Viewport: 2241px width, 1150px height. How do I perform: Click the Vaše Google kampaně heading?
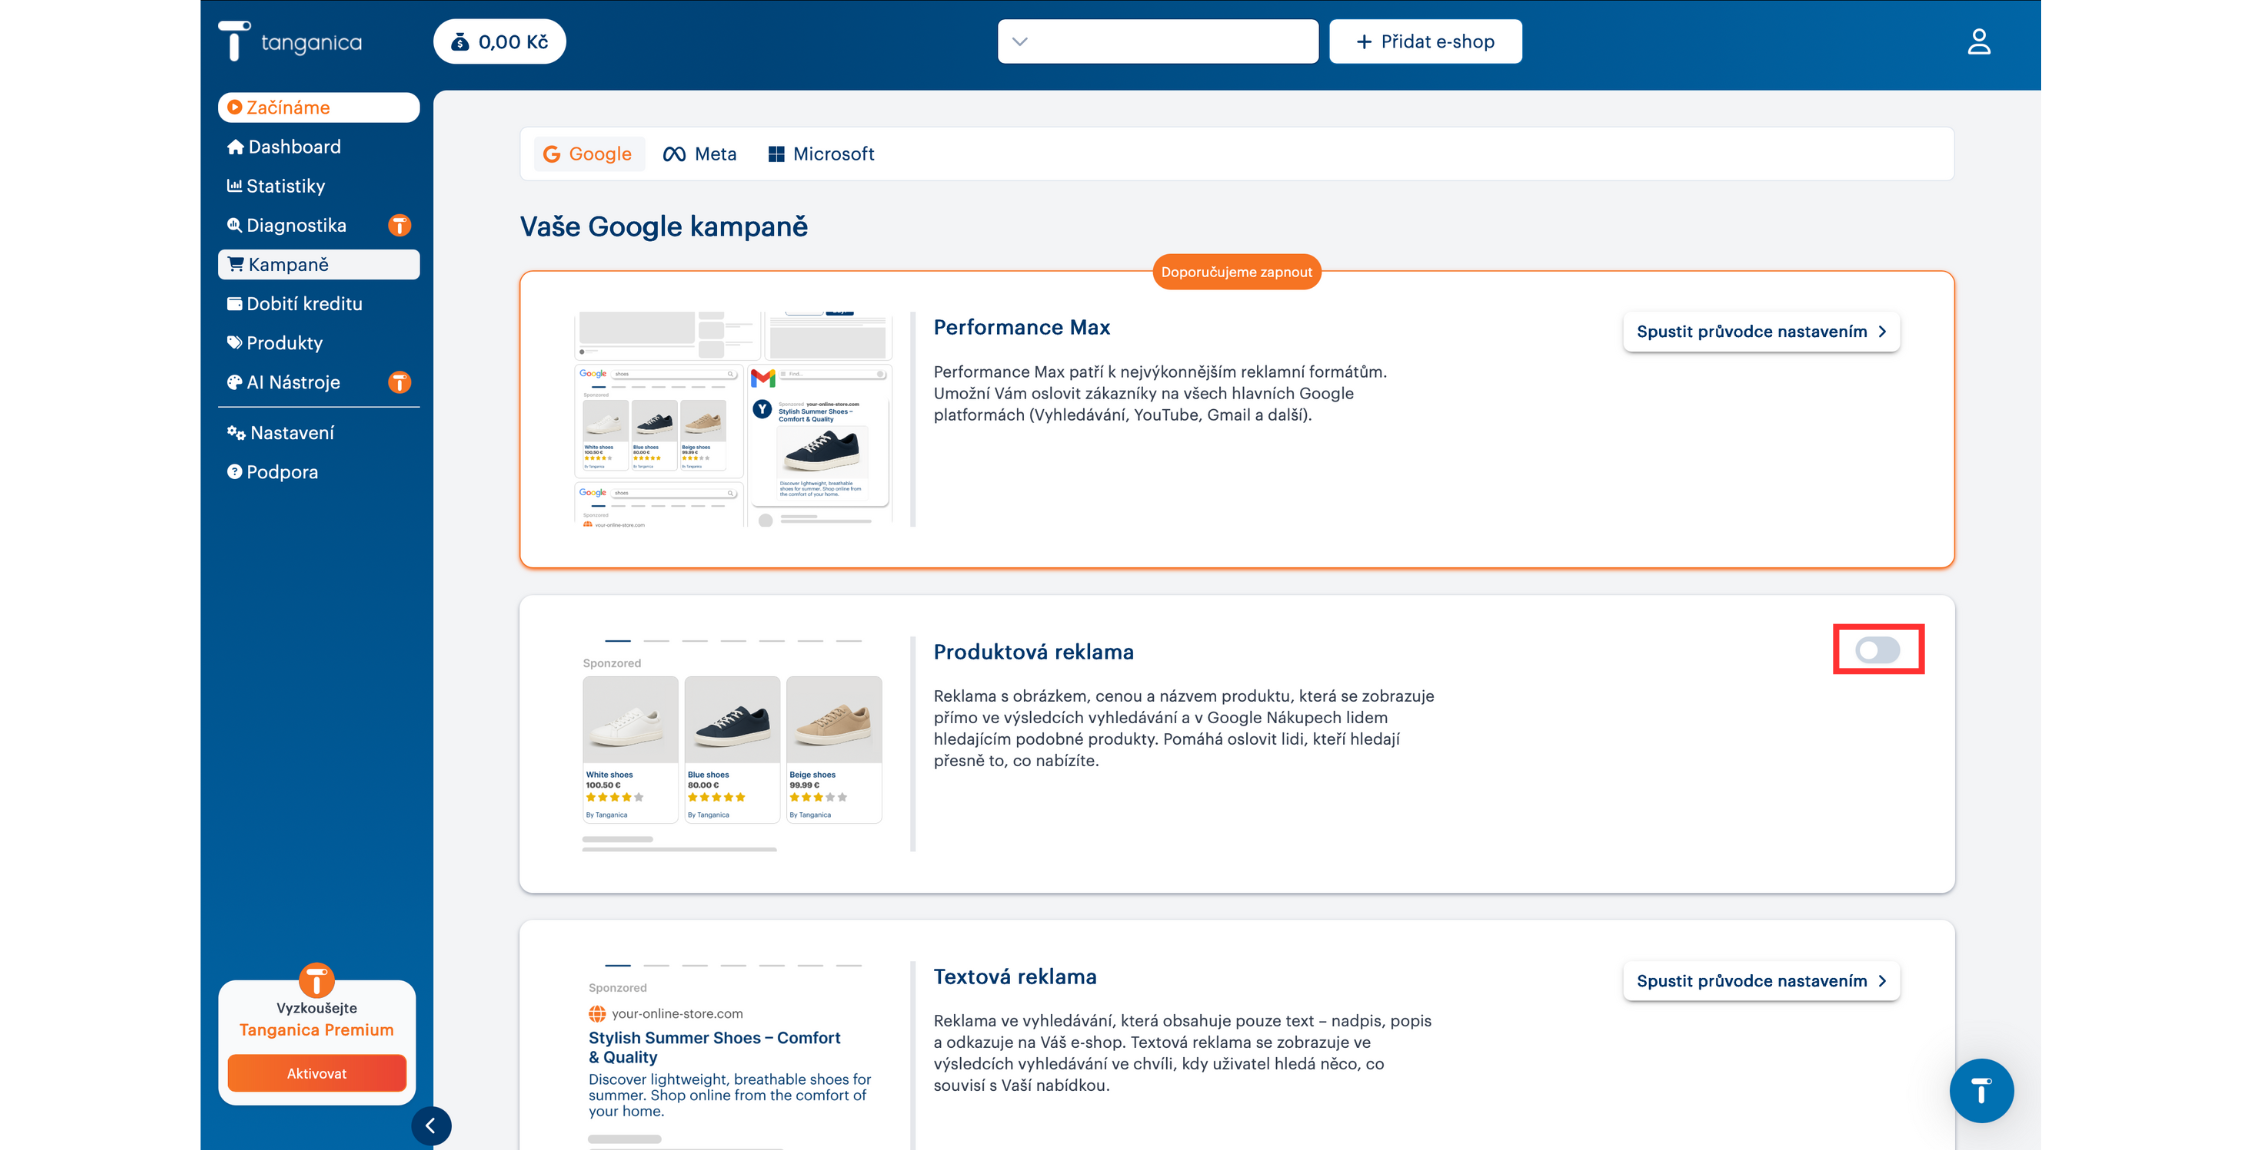[x=663, y=227]
